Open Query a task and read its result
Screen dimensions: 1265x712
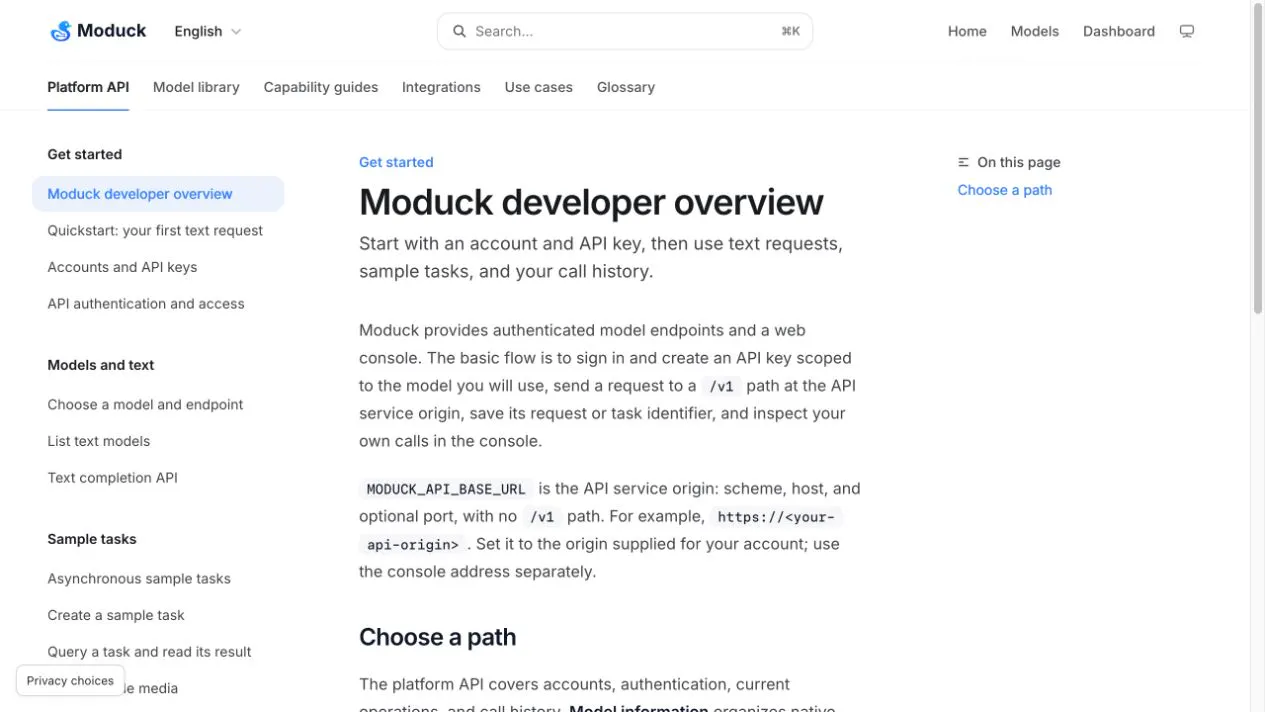[x=149, y=651]
